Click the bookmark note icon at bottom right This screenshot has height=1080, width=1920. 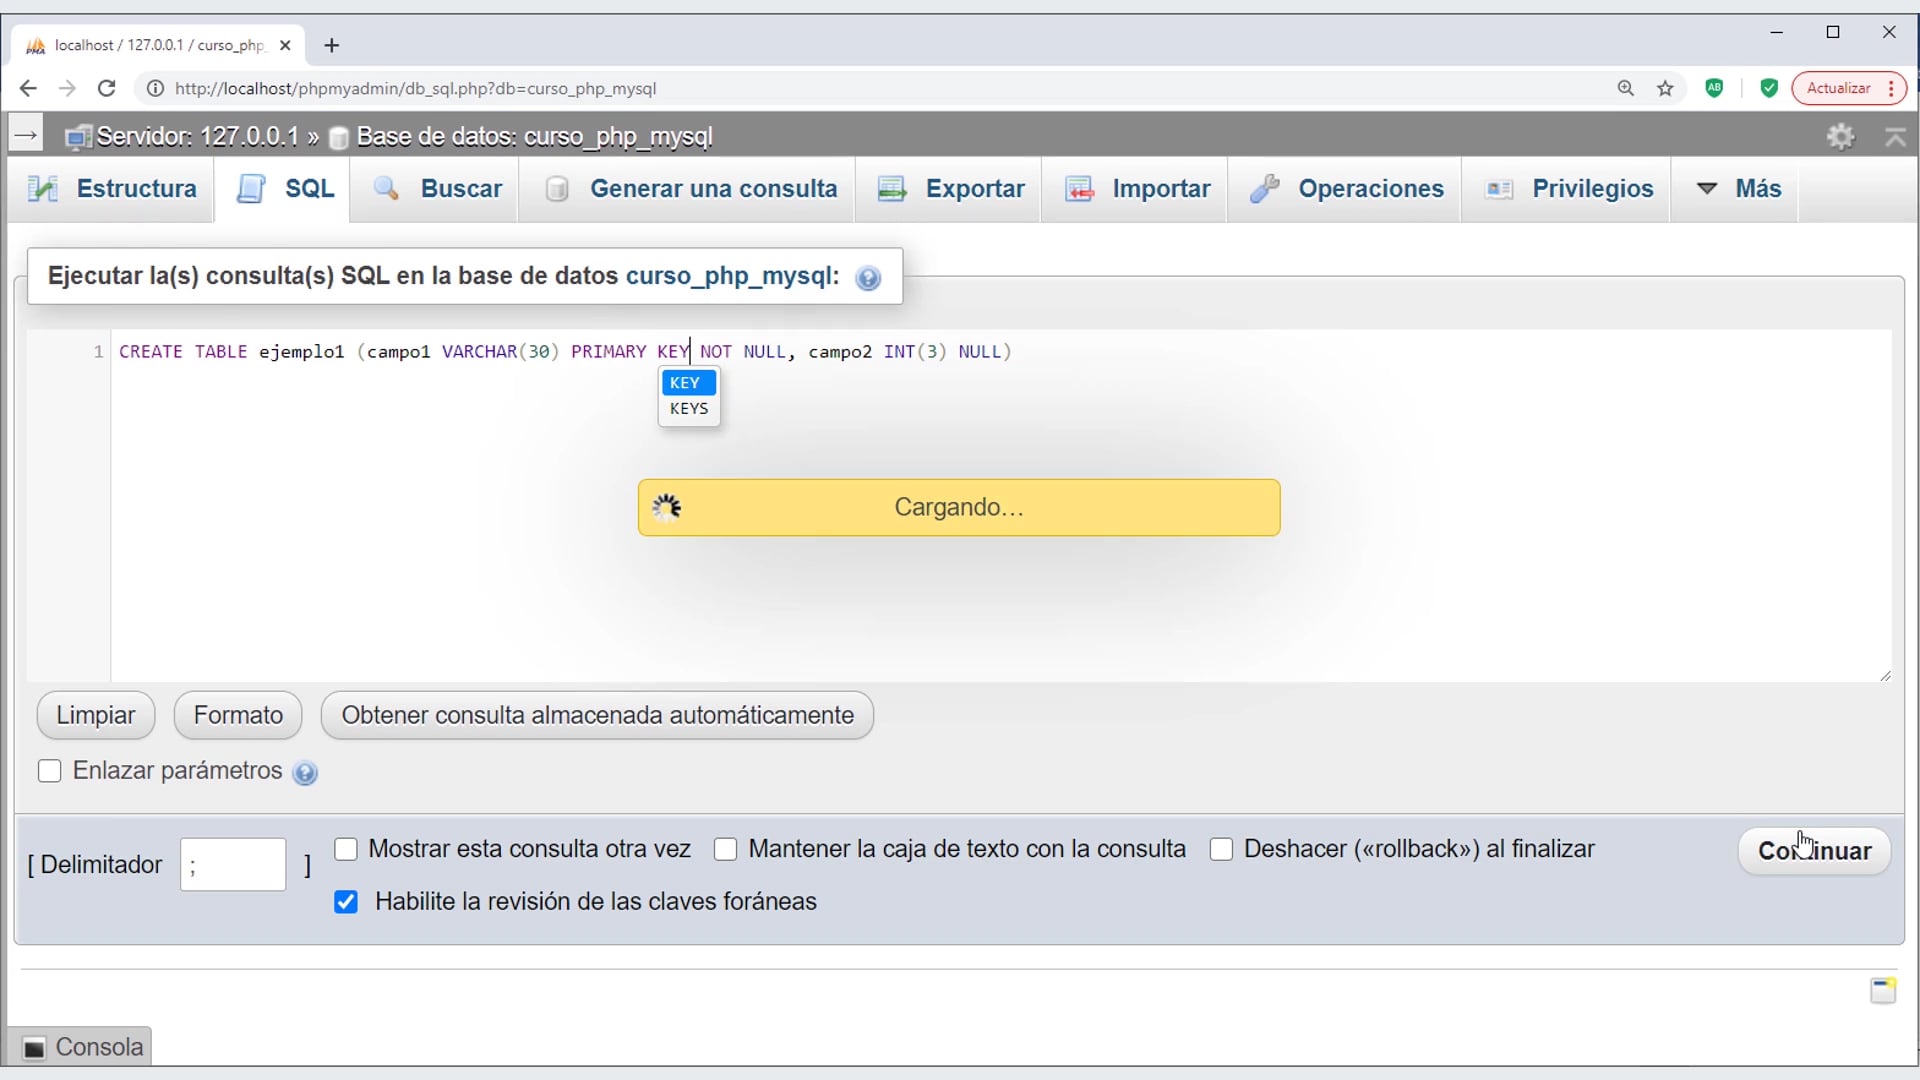click(x=1883, y=990)
